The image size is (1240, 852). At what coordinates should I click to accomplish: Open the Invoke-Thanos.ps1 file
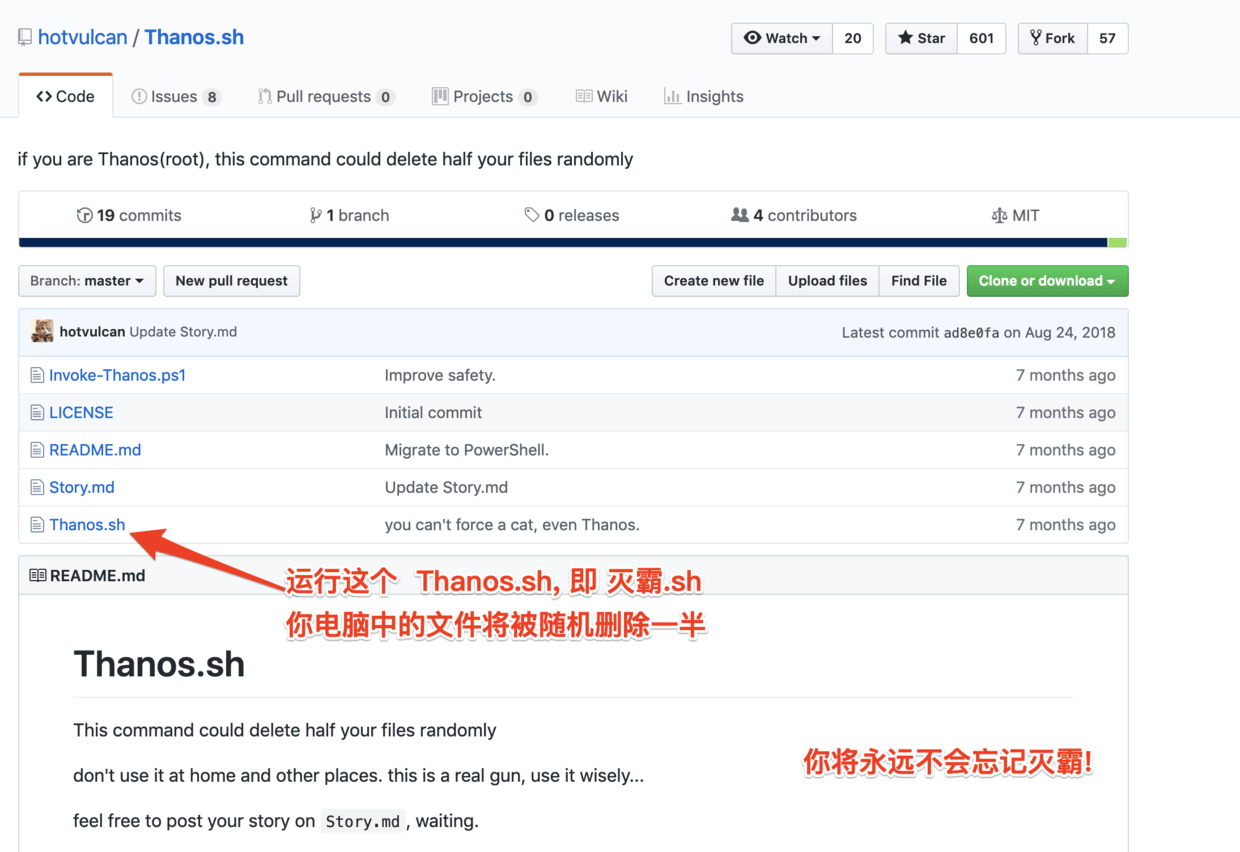[117, 375]
